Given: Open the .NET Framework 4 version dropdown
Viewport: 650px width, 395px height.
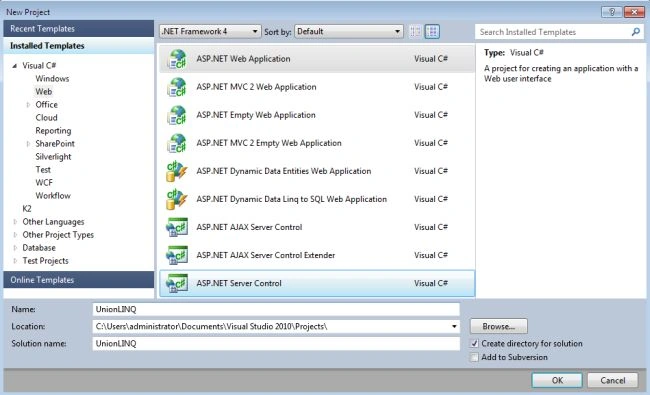Looking at the screenshot, I should coord(210,32).
